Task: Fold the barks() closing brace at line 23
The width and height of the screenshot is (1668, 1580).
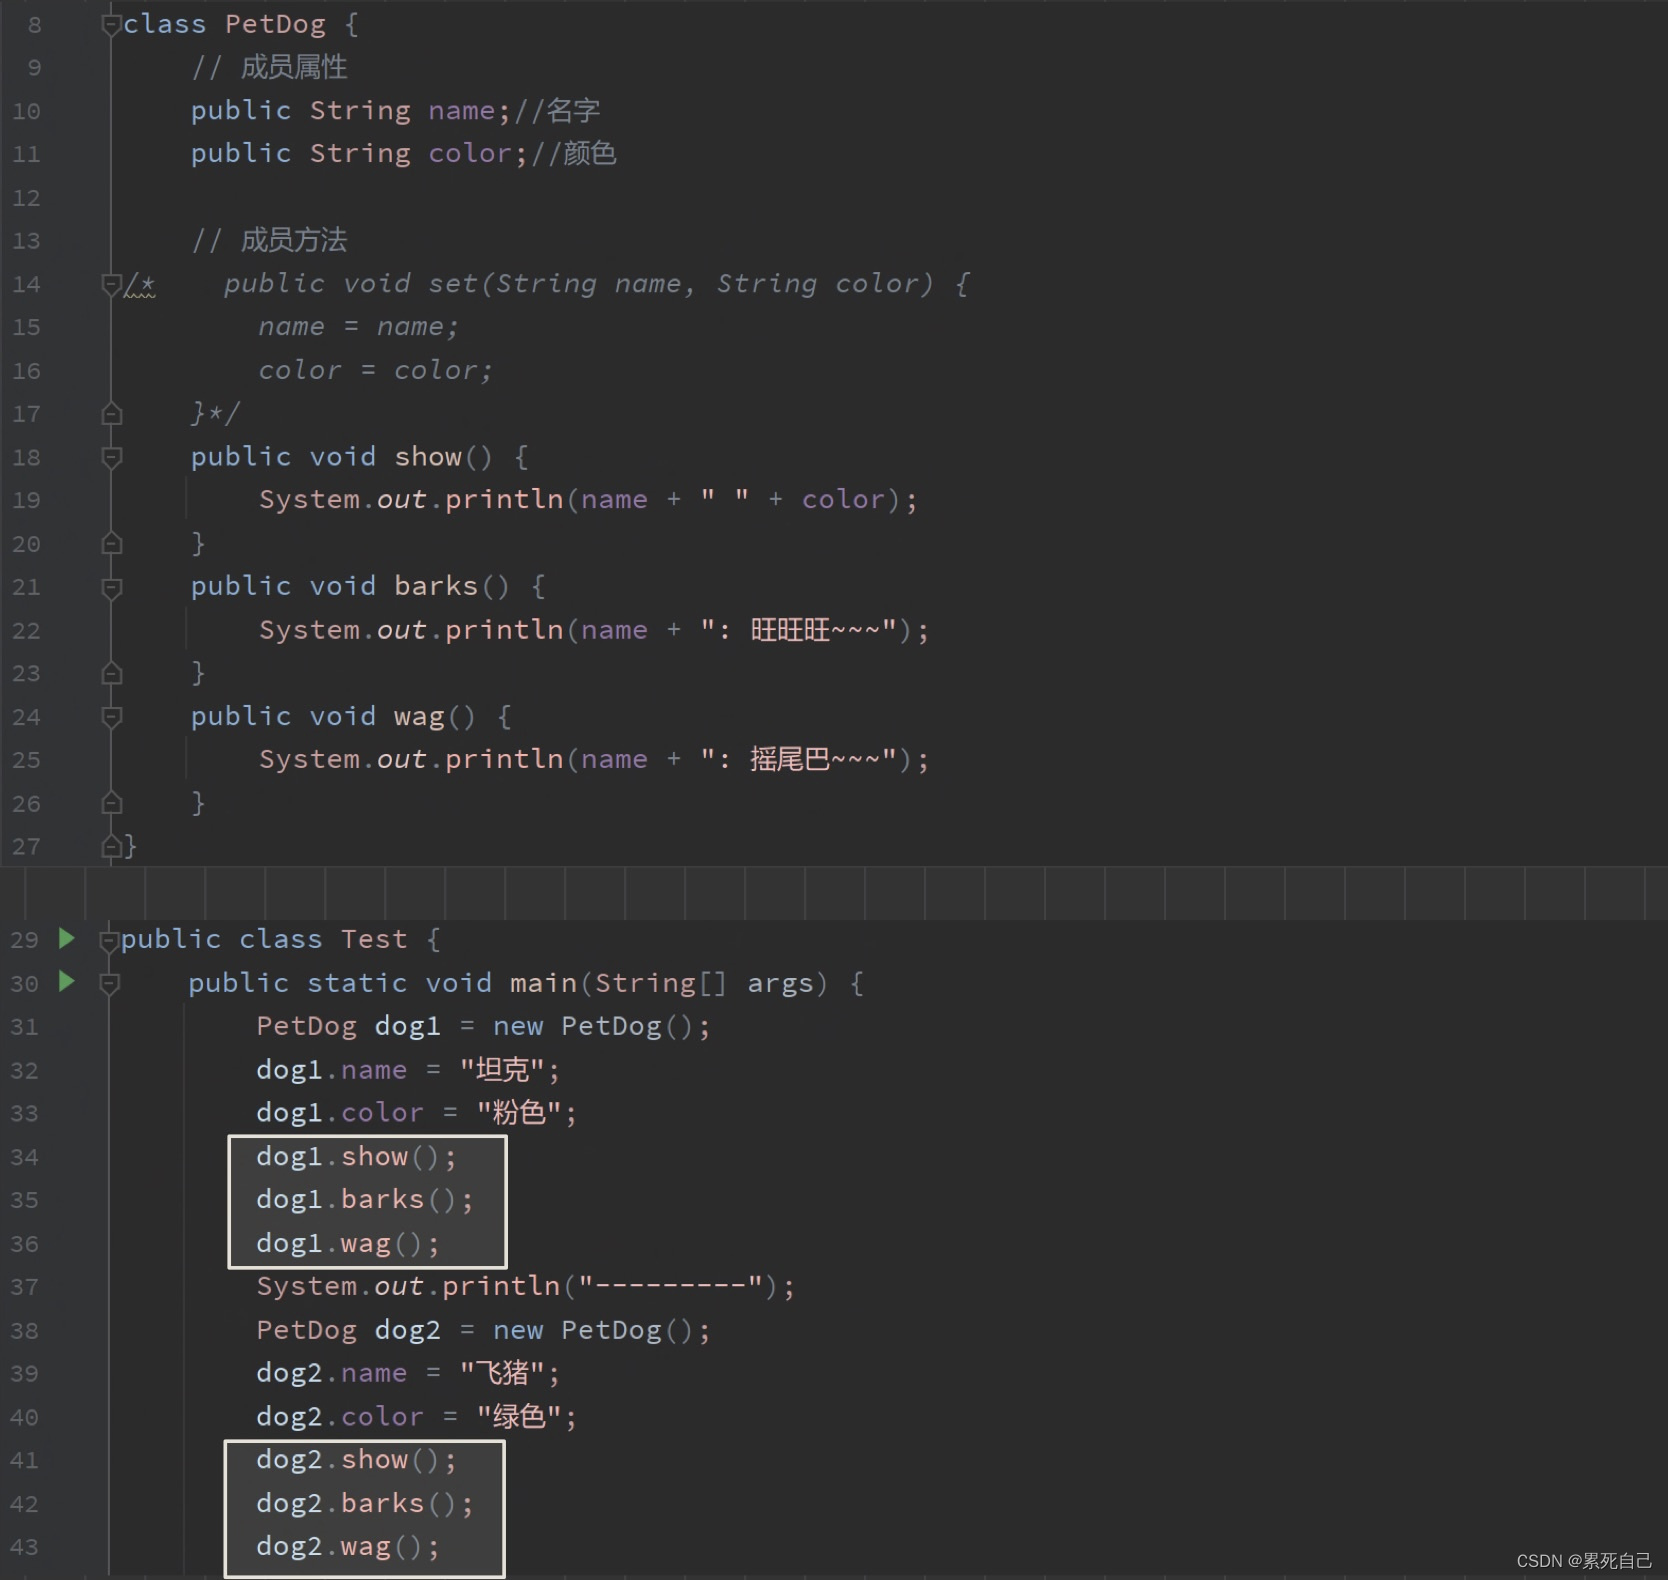Action: coord(111,673)
